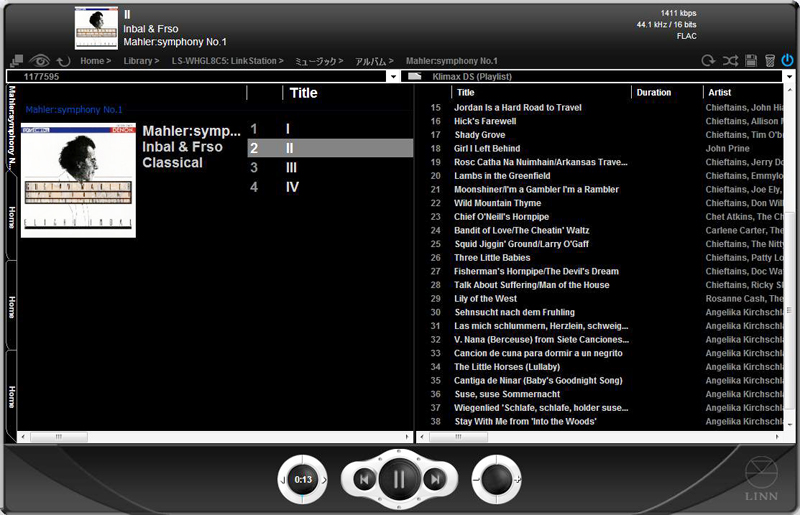
Task: Select track III in the album list
Action: pos(291,167)
